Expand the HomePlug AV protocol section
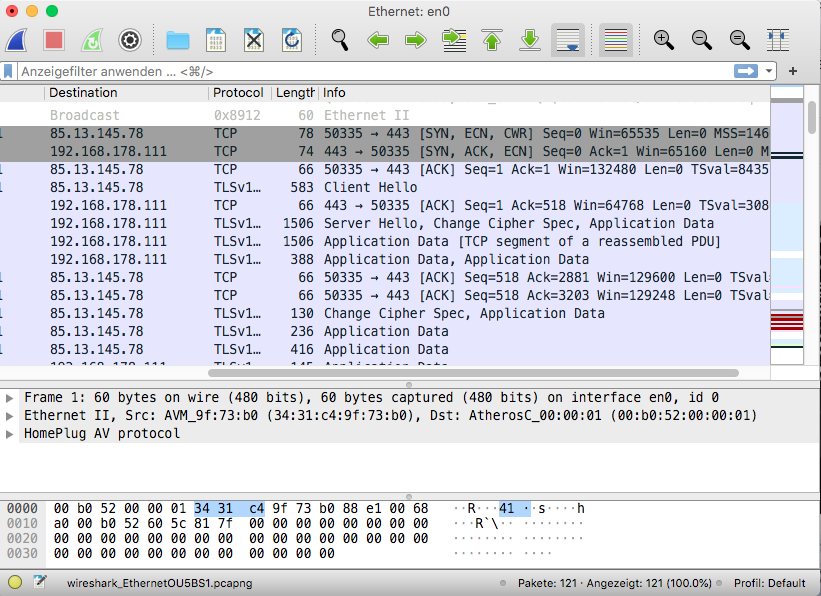821x596 pixels. (9, 434)
